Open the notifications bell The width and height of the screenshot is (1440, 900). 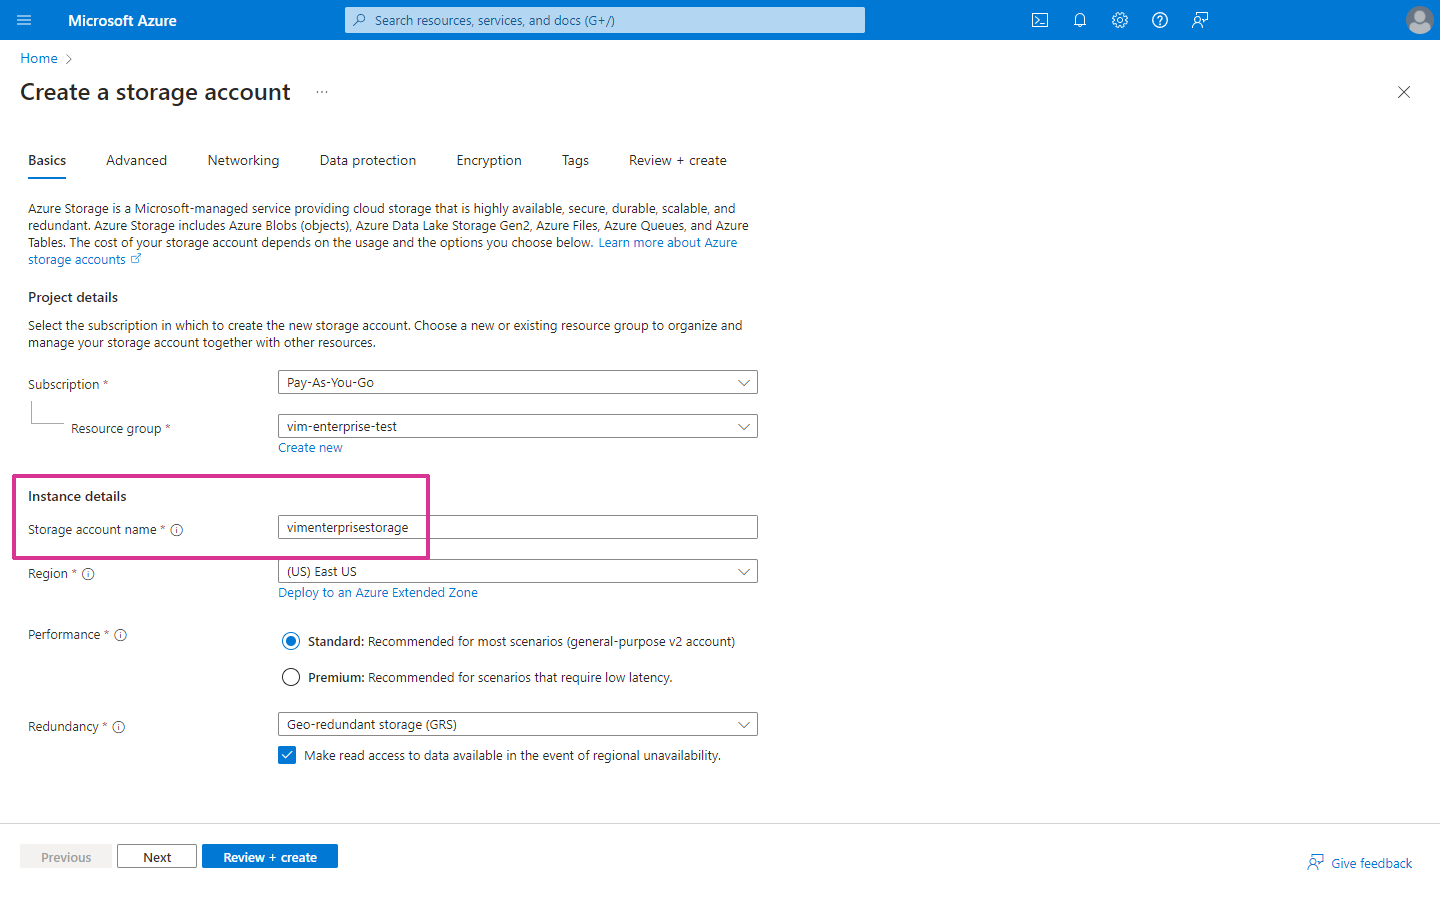[1080, 20]
